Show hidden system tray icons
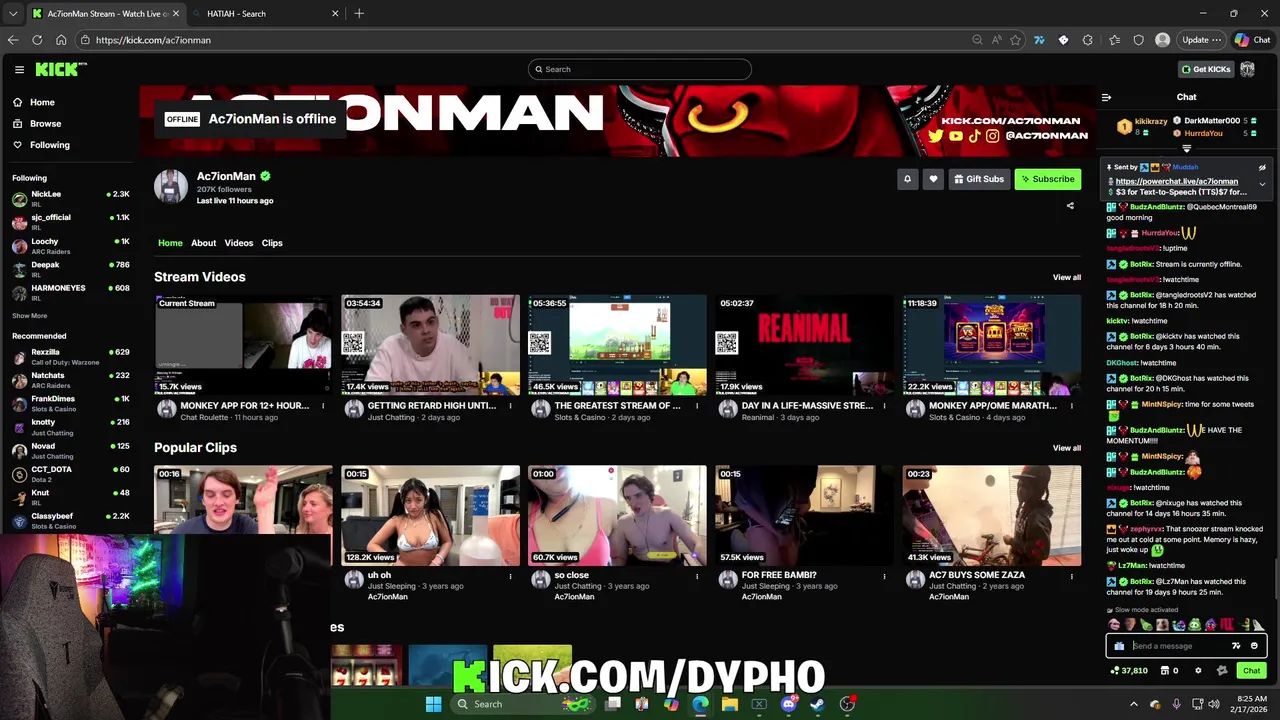This screenshot has height=720, width=1280. point(1134,704)
